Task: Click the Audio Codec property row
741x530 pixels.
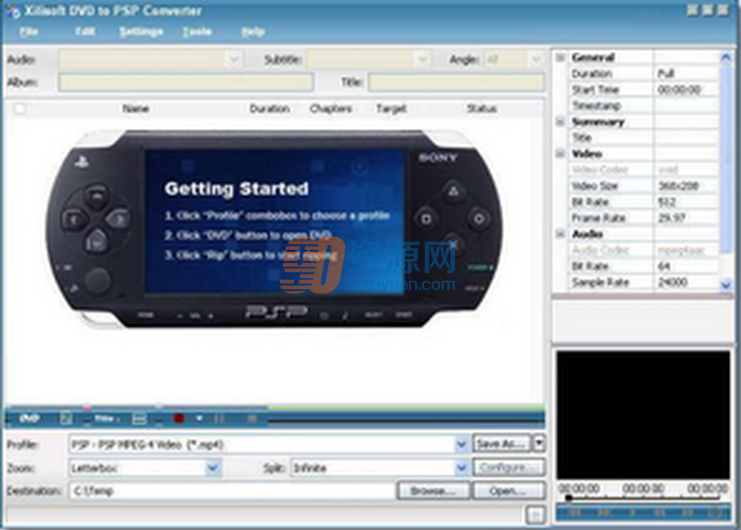Action: 644,250
